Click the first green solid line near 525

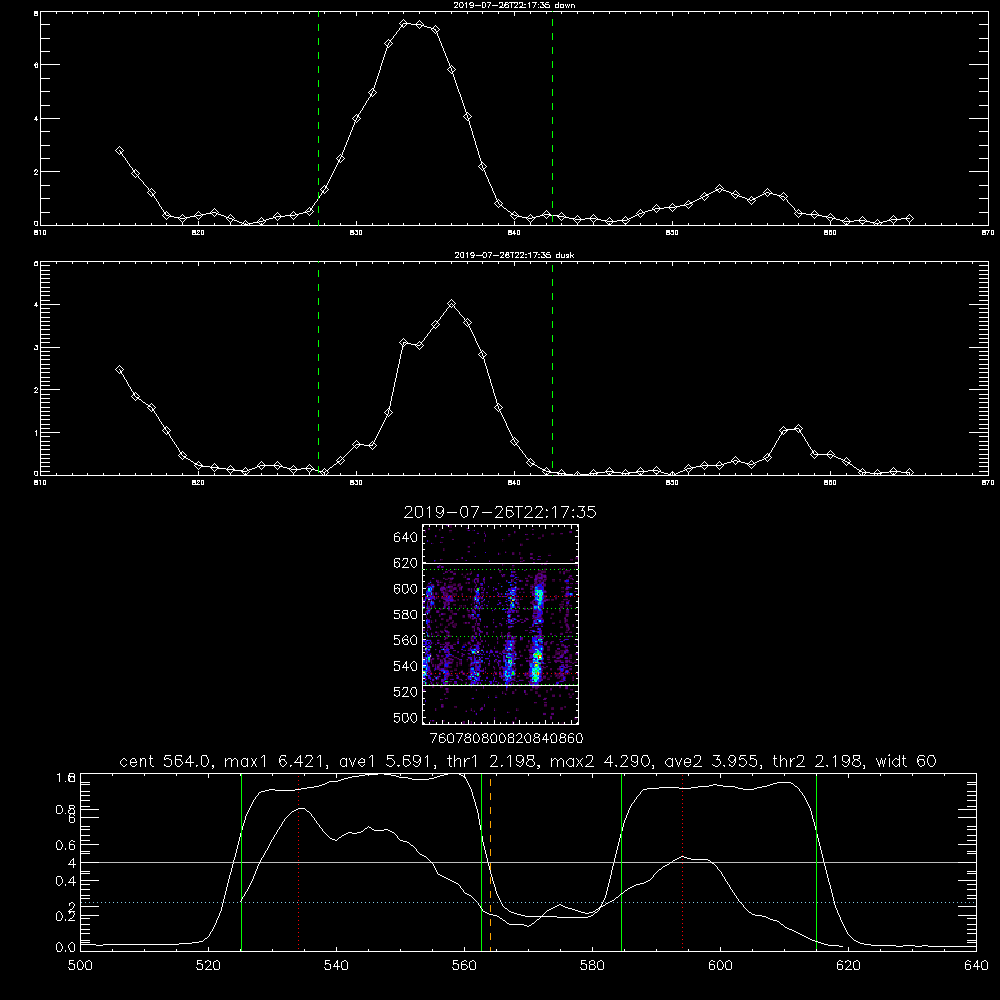pos(241,862)
